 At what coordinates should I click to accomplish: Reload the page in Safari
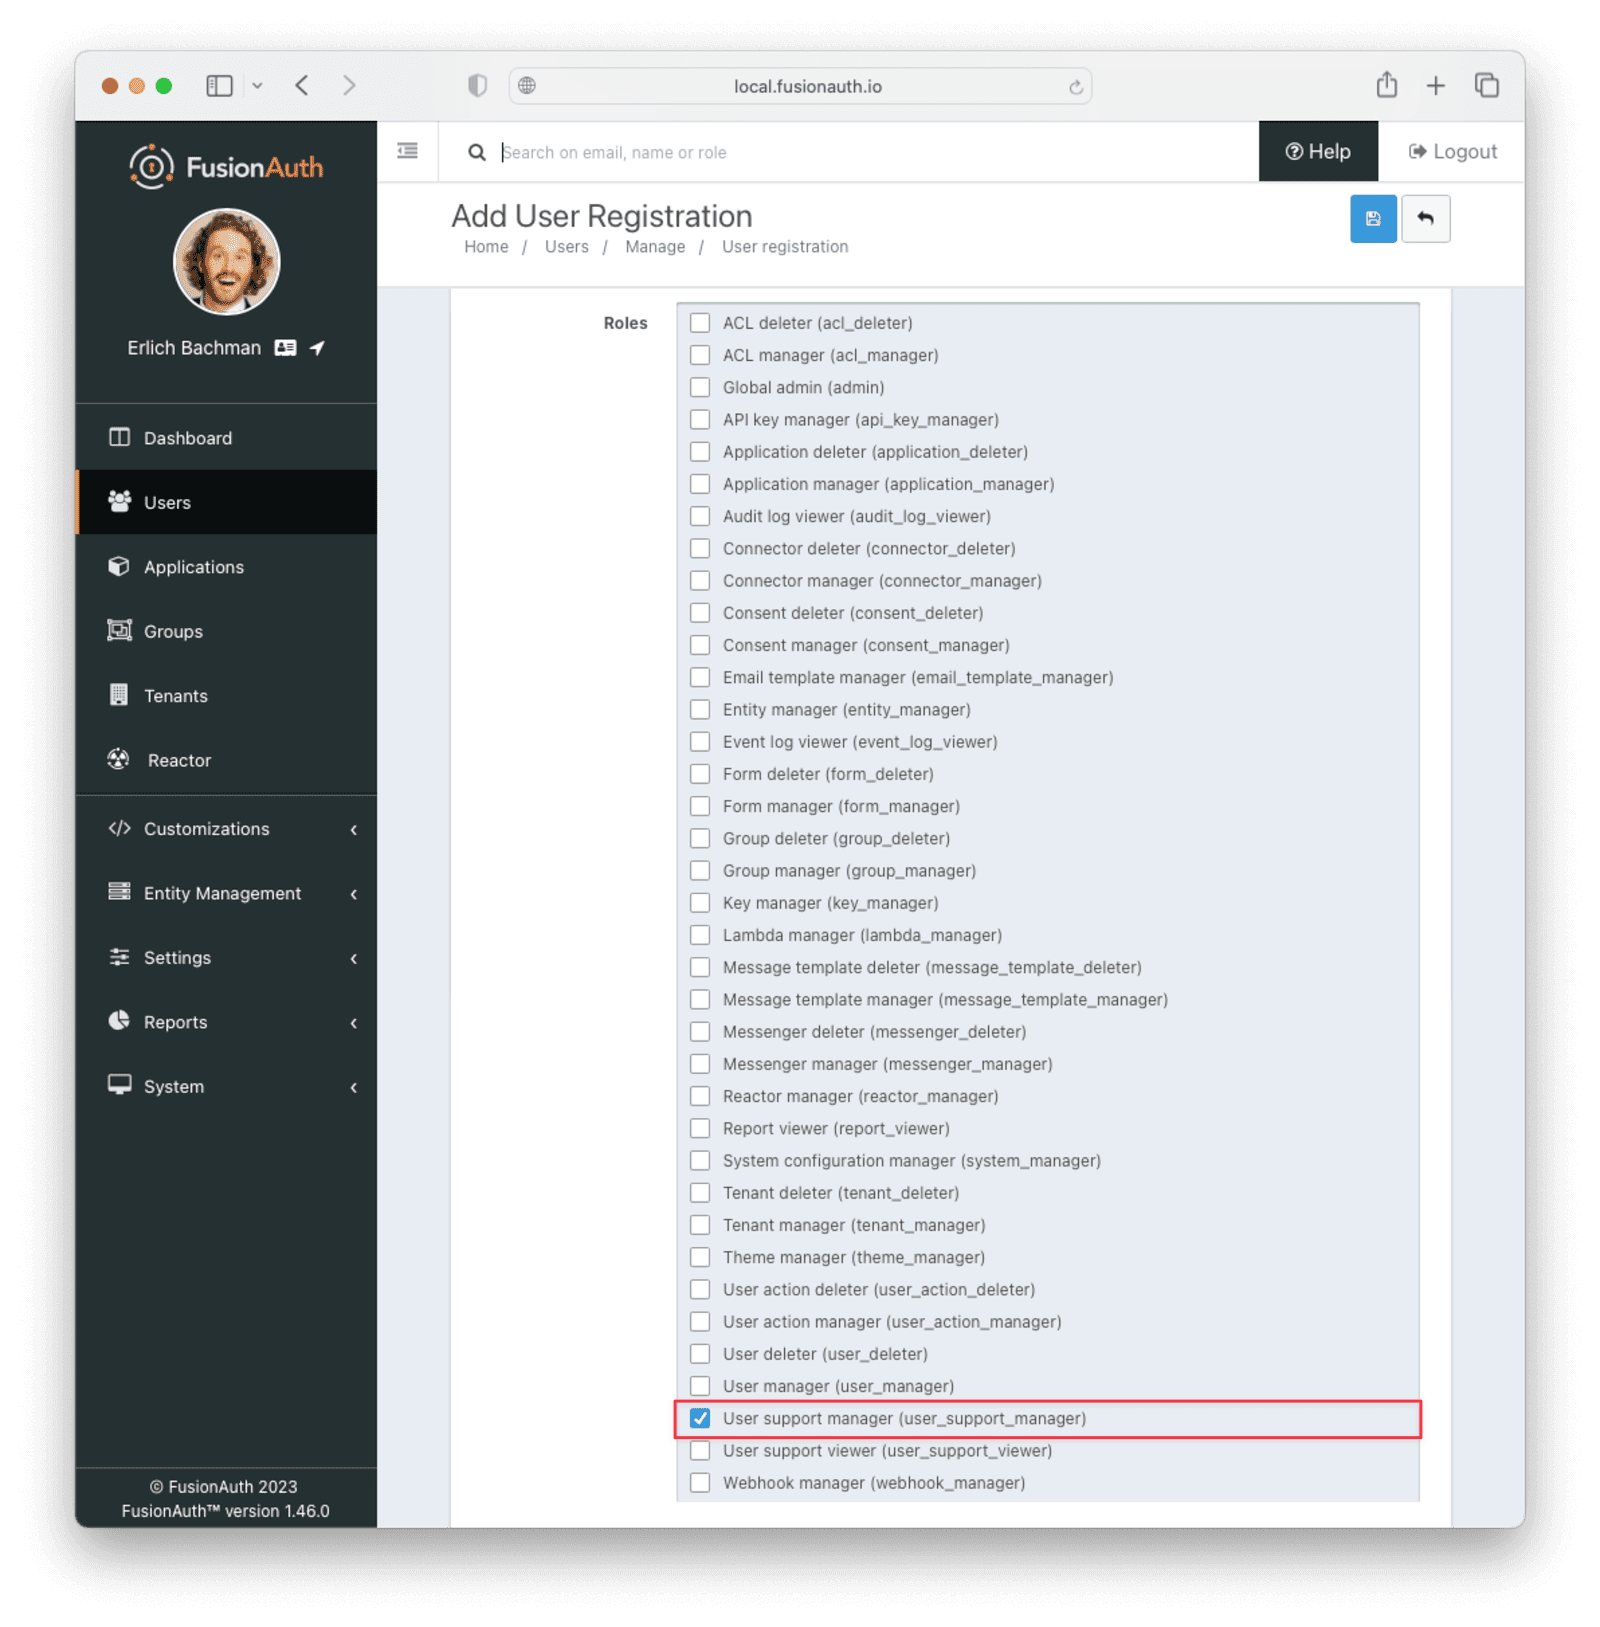(1075, 87)
